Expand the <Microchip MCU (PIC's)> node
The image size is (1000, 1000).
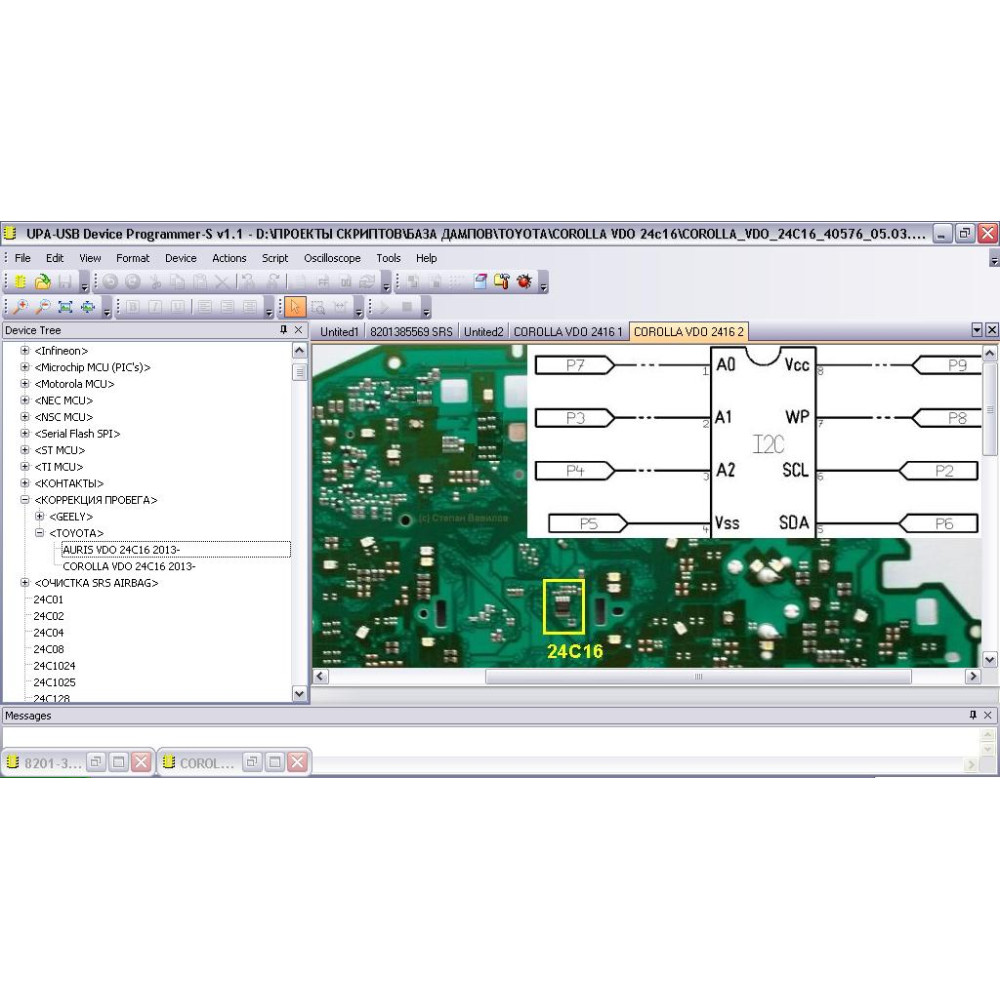[x=25, y=367]
